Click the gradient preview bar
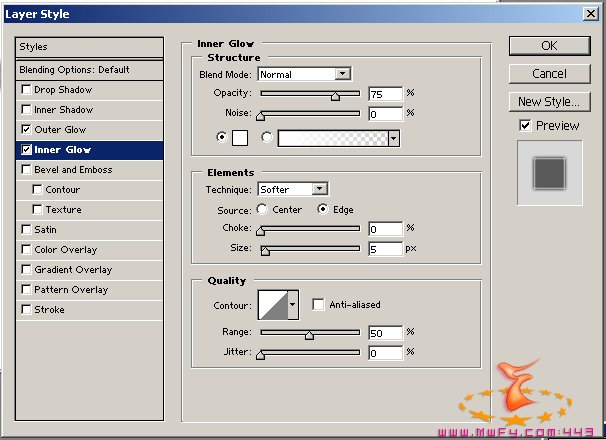Viewport: 606px width, 440px height. click(333, 138)
